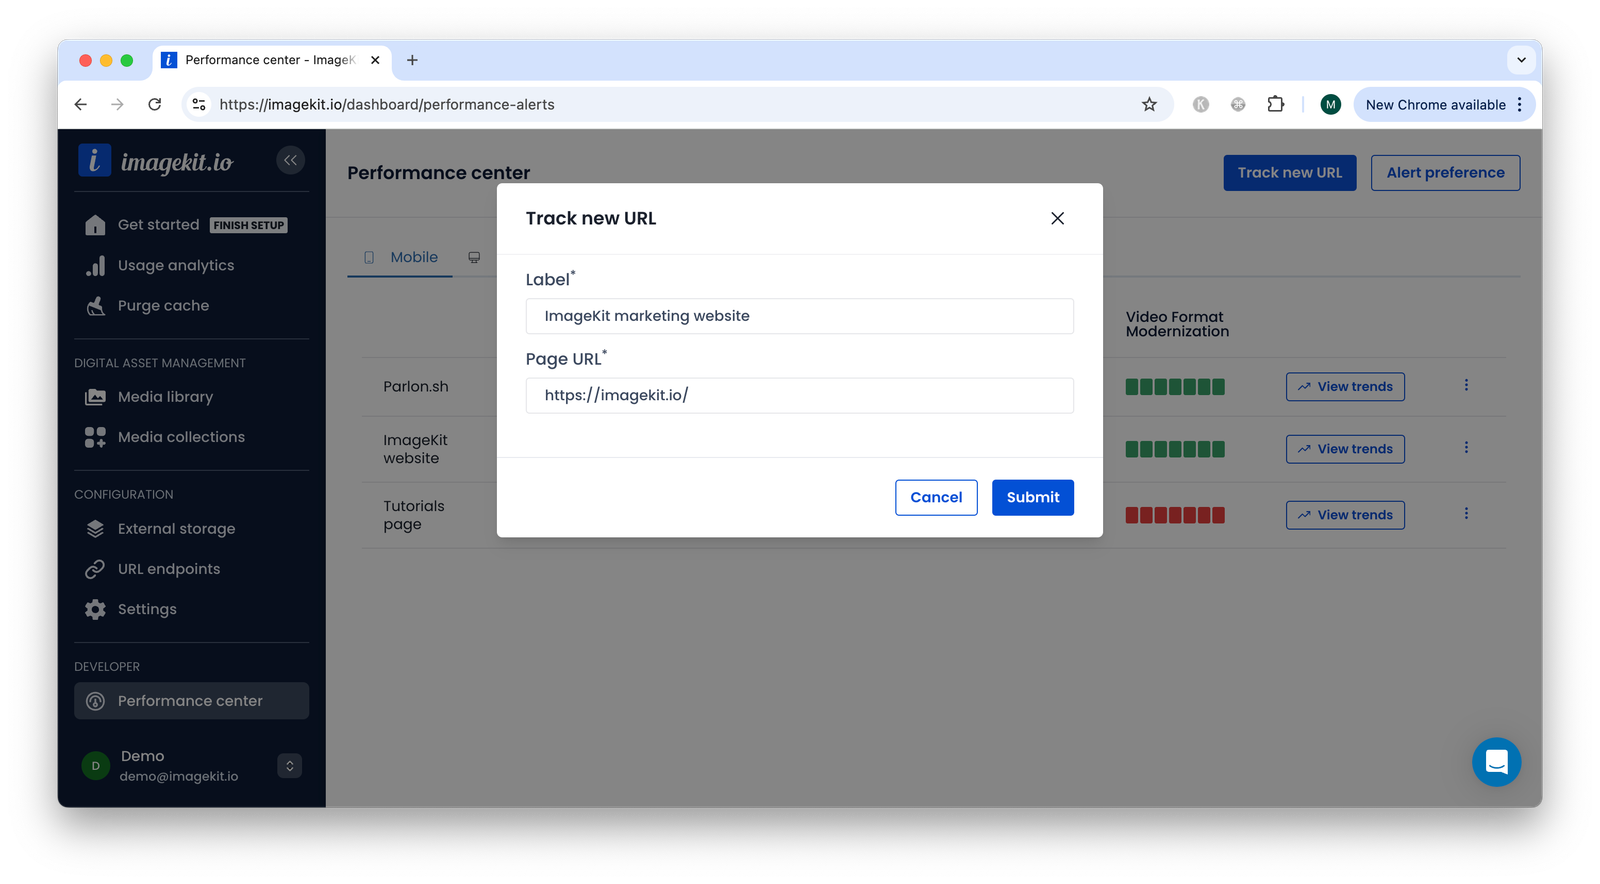Image resolution: width=1600 pixels, height=884 pixels.
Task: Open Chrome profile M avatar
Action: (x=1330, y=104)
